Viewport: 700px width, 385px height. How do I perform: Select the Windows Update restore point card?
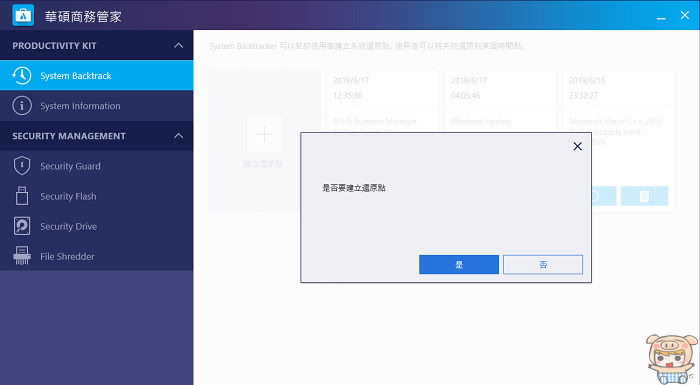pyautogui.click(x=500, y=100)
